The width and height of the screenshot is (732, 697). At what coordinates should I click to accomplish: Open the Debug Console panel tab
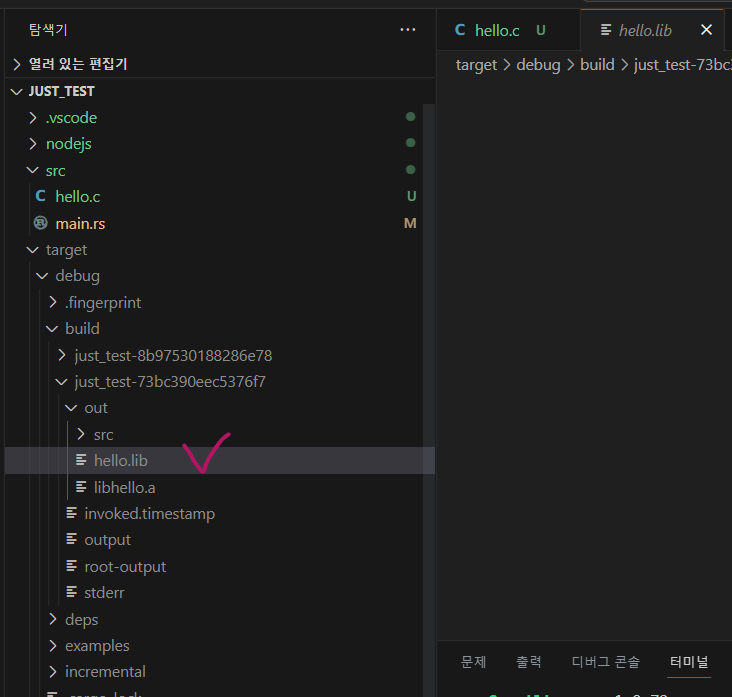(x=607, y=662)
